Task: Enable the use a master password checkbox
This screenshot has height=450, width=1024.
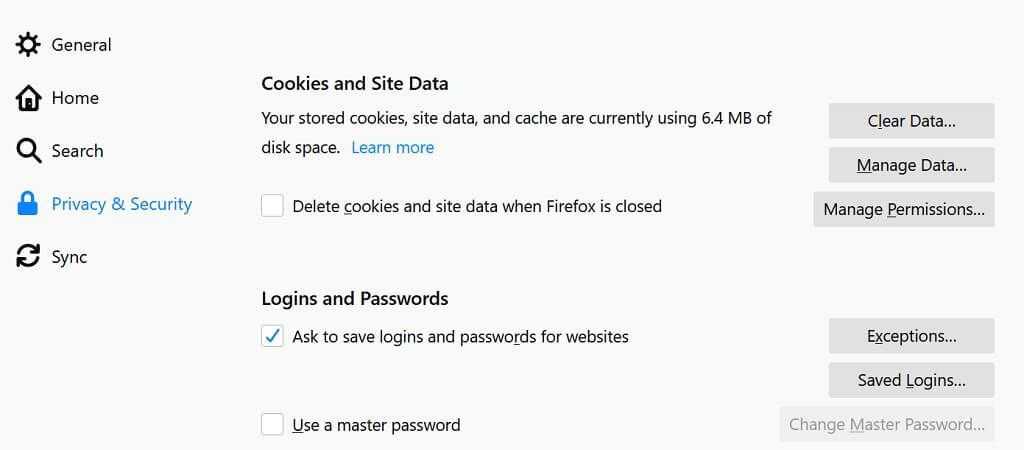Action: coord(272,424)
